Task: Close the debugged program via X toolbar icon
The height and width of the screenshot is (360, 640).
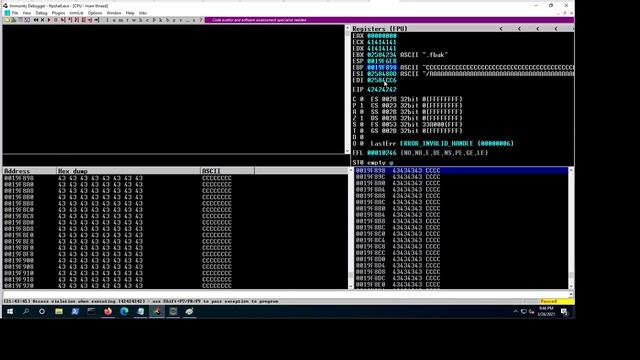Action: pyautogui.click(x=42, y=20)
